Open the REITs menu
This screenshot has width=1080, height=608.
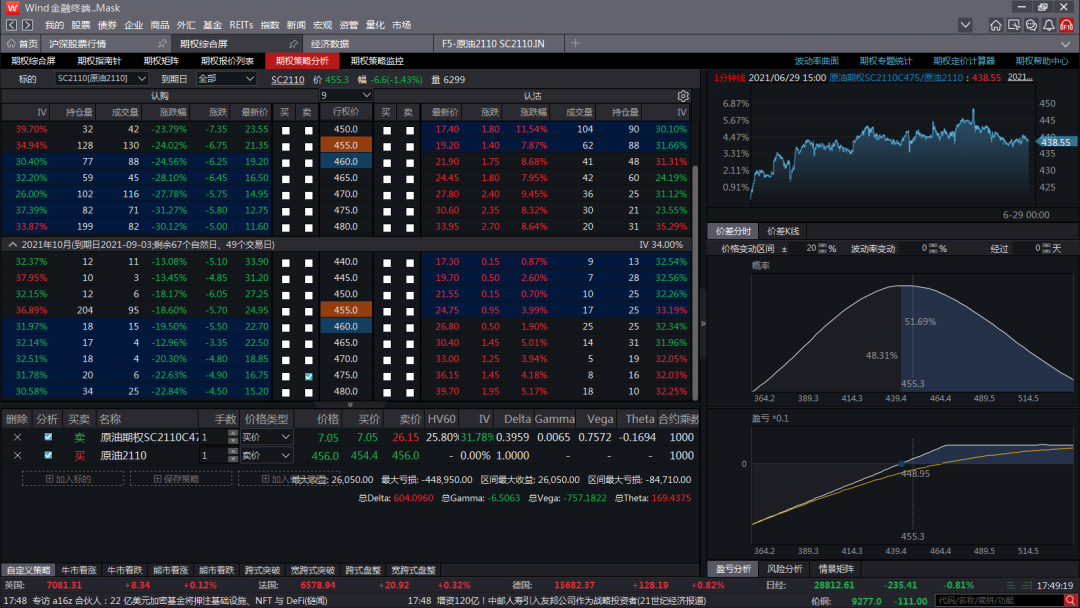240,25
